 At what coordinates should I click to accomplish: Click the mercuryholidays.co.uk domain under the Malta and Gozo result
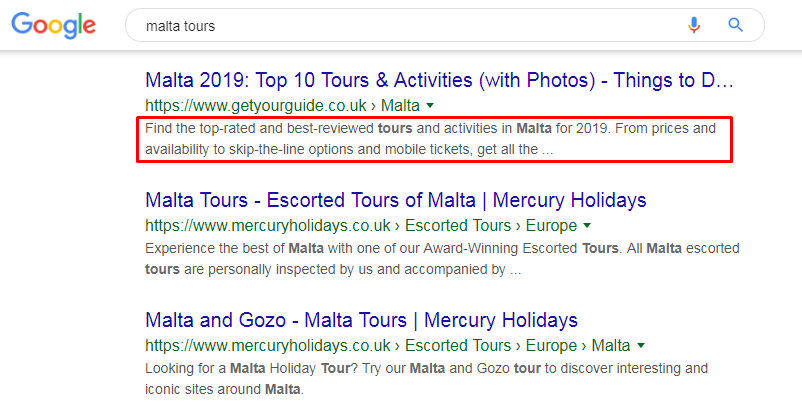[260, 345]
